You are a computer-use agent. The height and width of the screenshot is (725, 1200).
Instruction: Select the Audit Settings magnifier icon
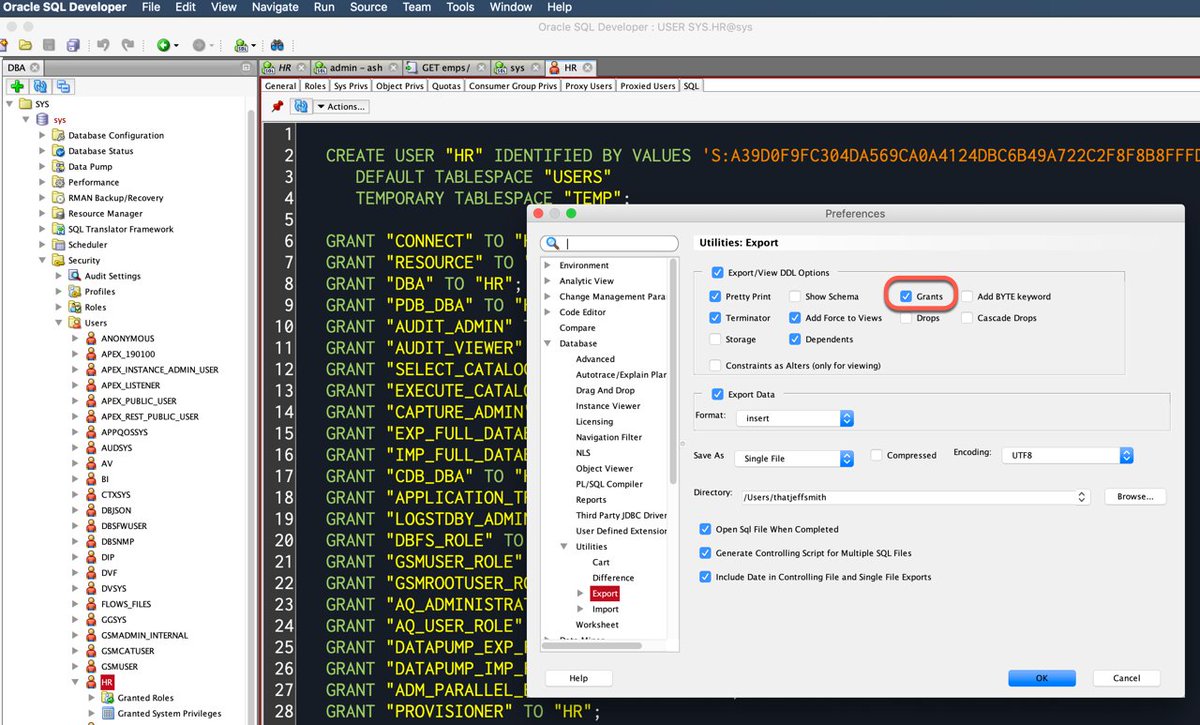point(75,276)
